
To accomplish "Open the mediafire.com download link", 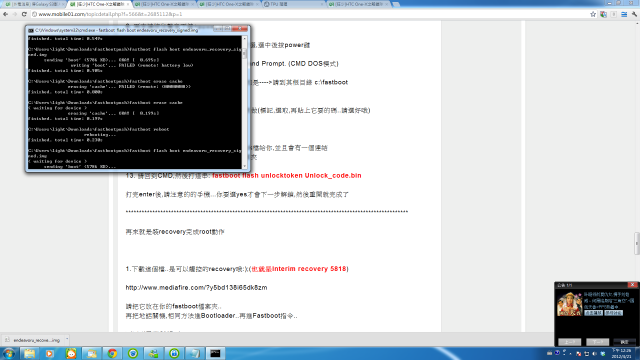I will (x=196, y=287).
